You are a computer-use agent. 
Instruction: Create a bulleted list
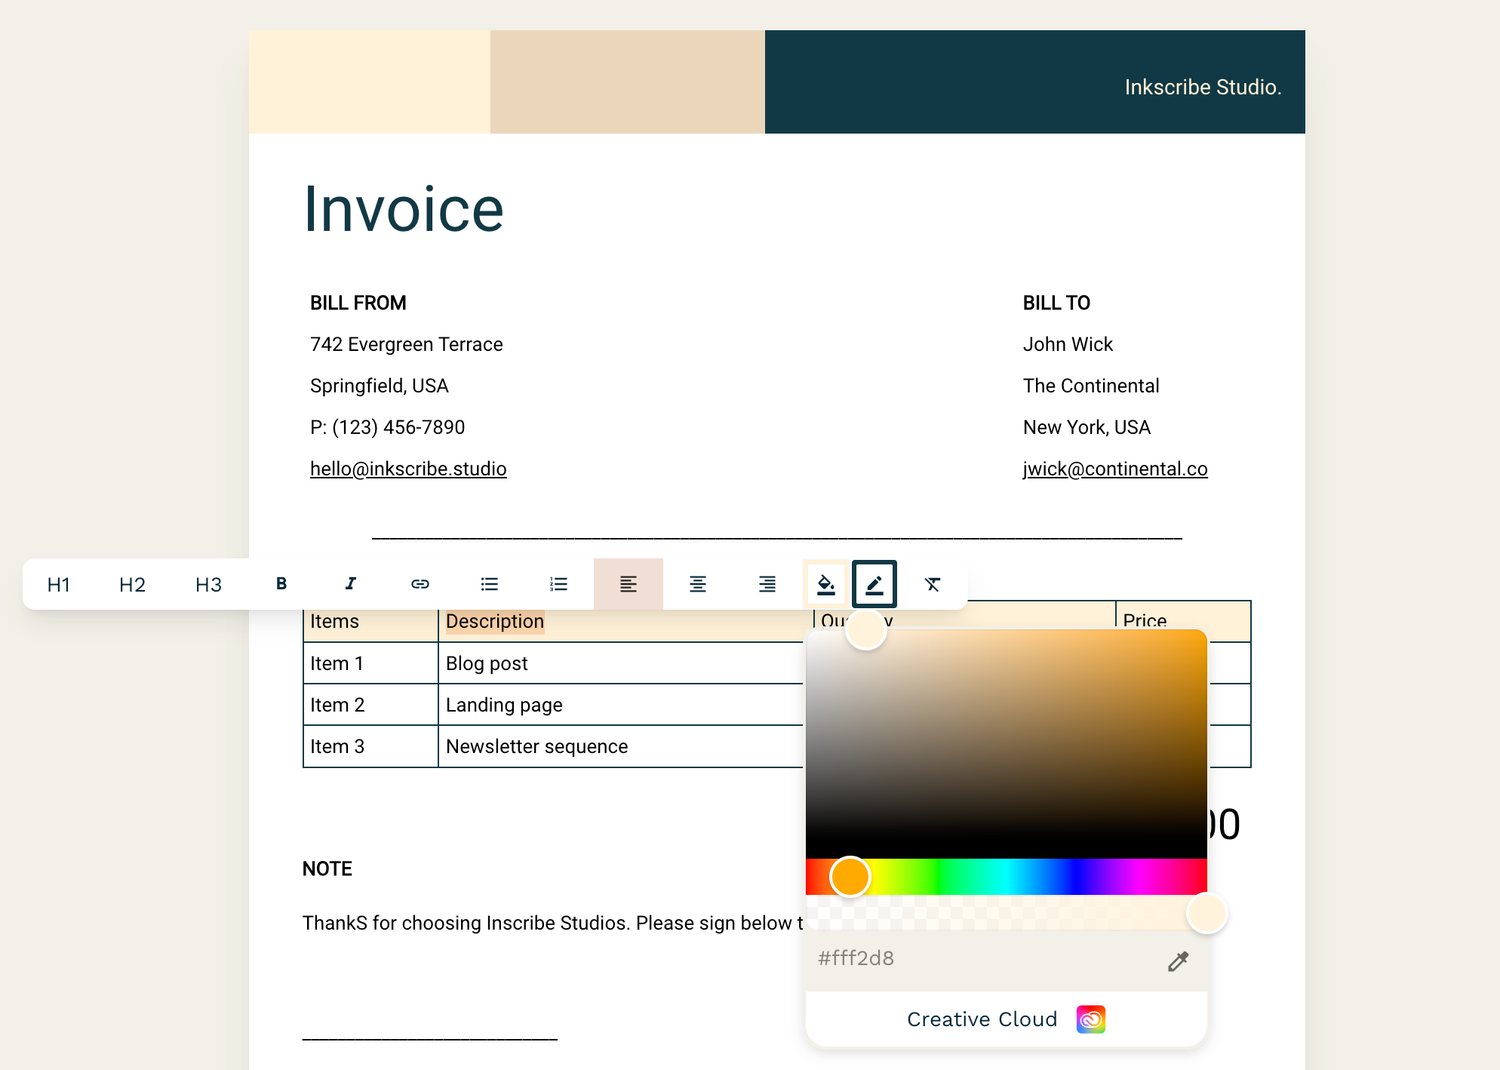pos(489,584)
